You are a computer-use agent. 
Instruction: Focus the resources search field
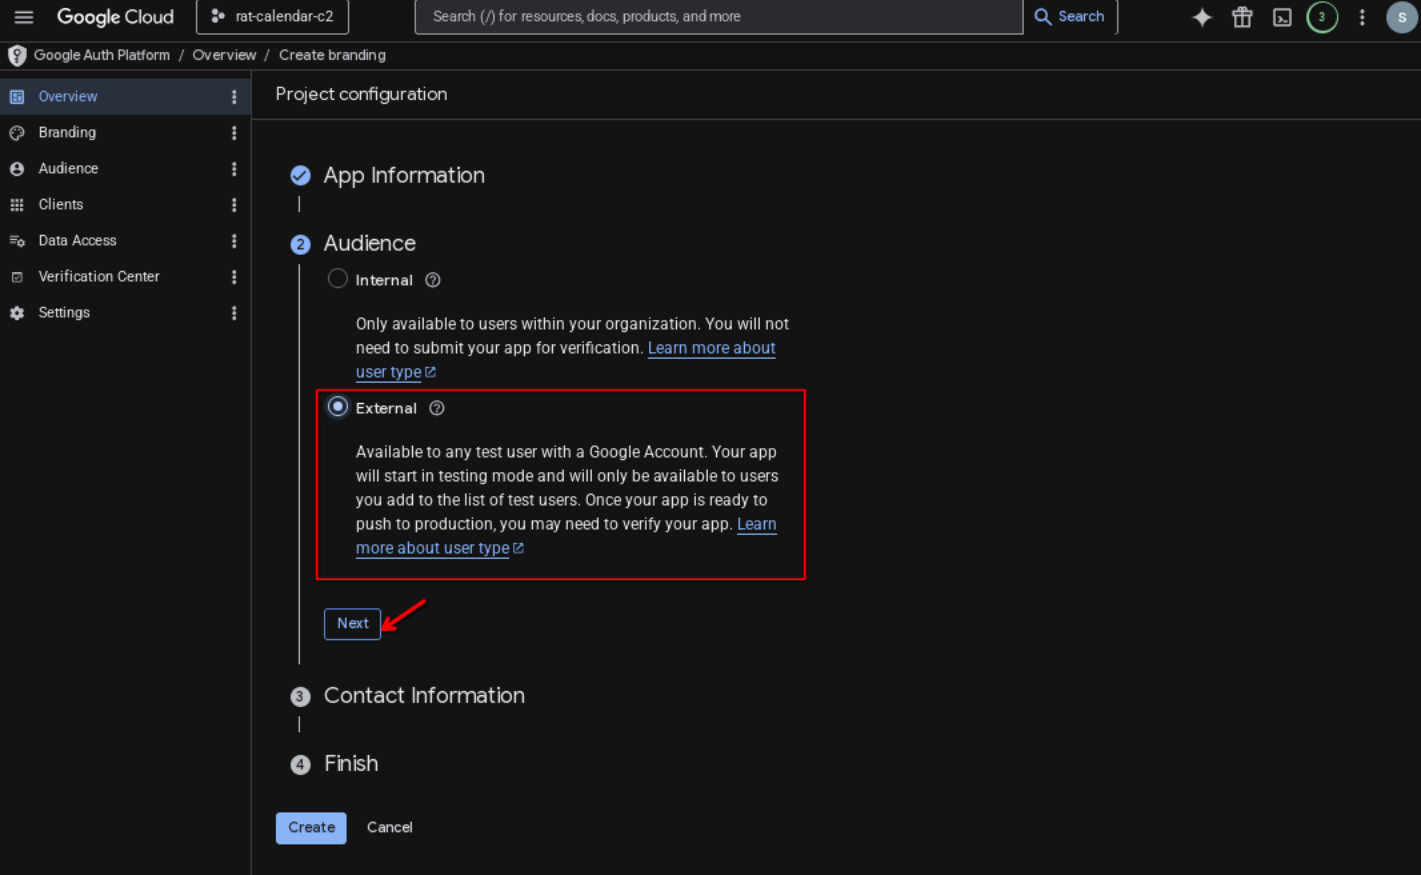coord(718,17)
